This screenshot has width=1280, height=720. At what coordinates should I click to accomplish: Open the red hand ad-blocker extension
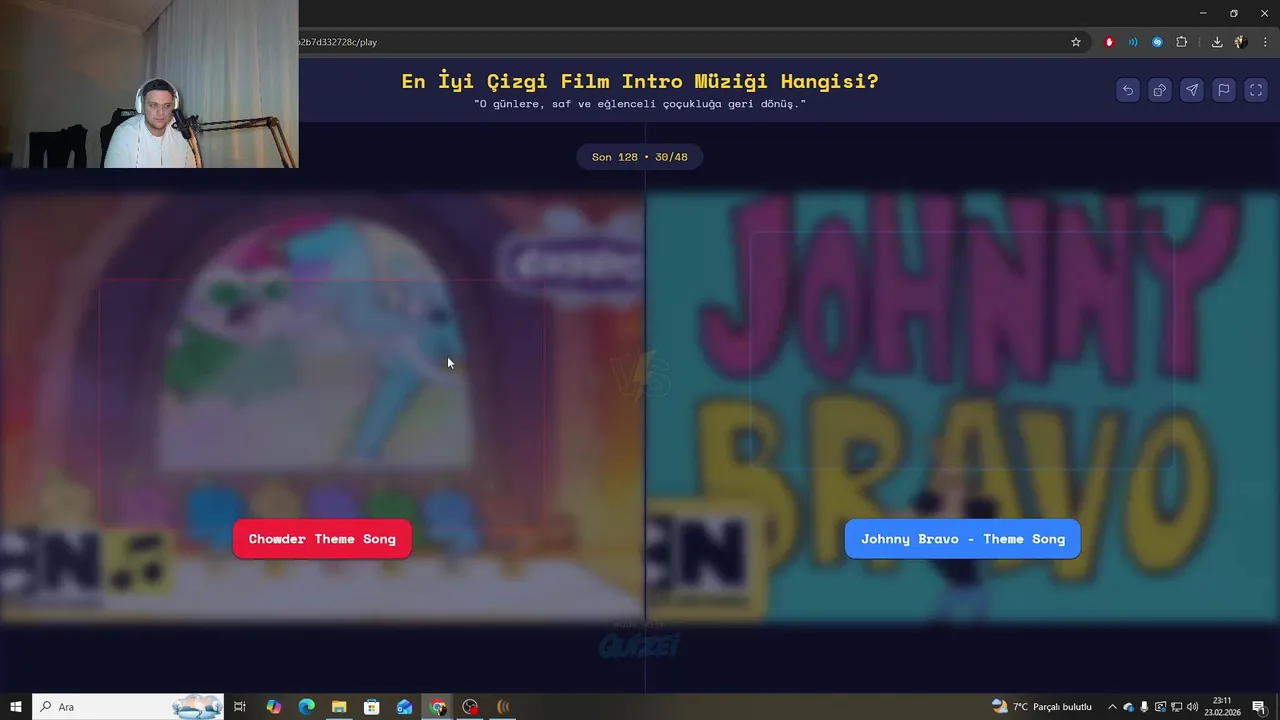[1109, 42]
